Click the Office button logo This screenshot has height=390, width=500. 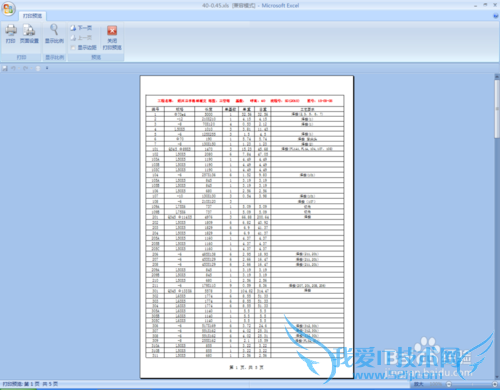8,9
